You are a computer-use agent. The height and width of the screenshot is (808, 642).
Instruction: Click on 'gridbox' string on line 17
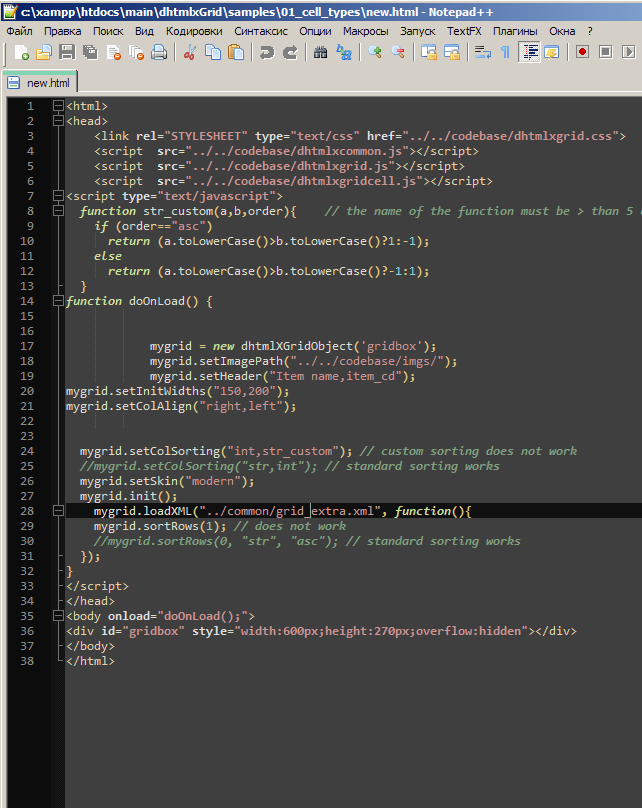coord(391,346)
